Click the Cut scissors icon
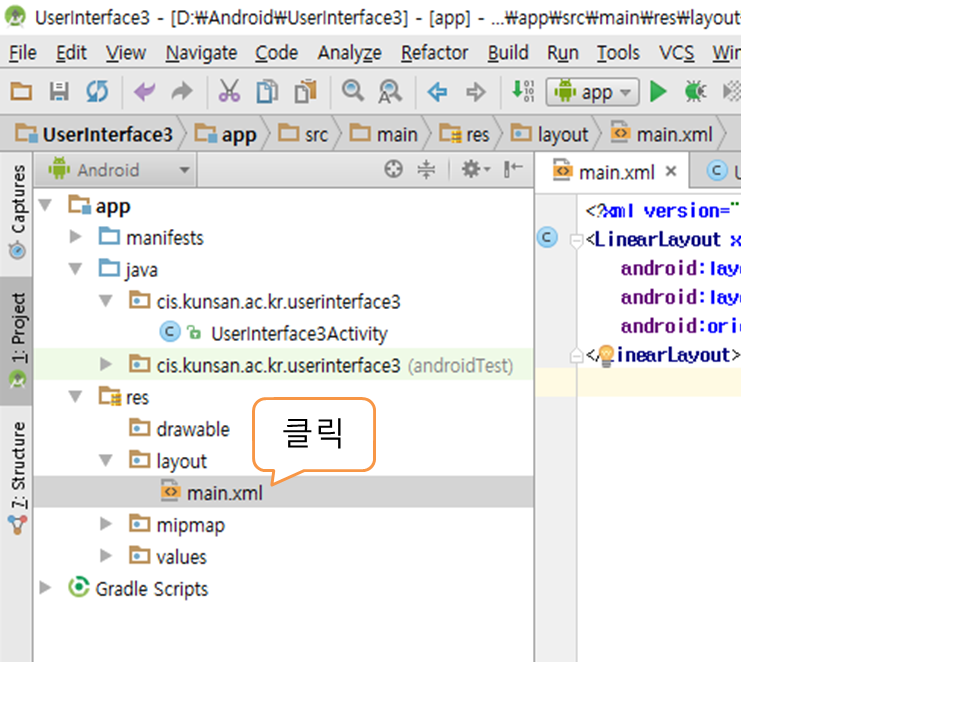Image resolution: width=960 pixels, height=720 pixels. (229, 92)
